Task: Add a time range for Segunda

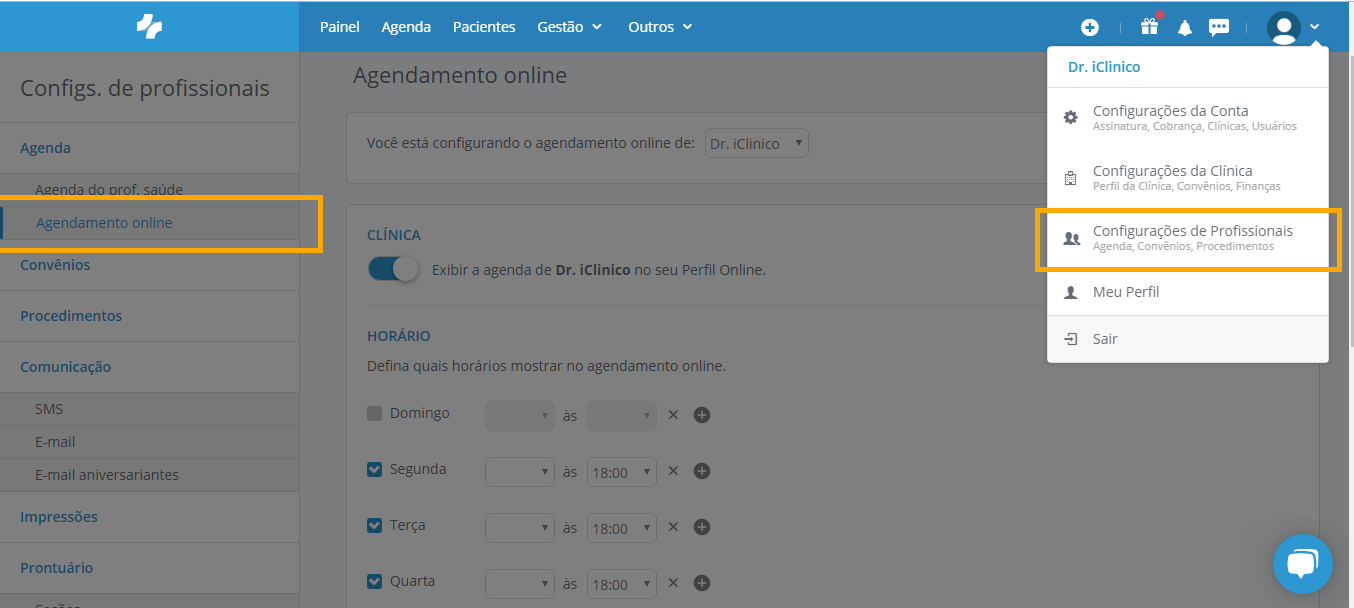Action: (x=702, y=470)
